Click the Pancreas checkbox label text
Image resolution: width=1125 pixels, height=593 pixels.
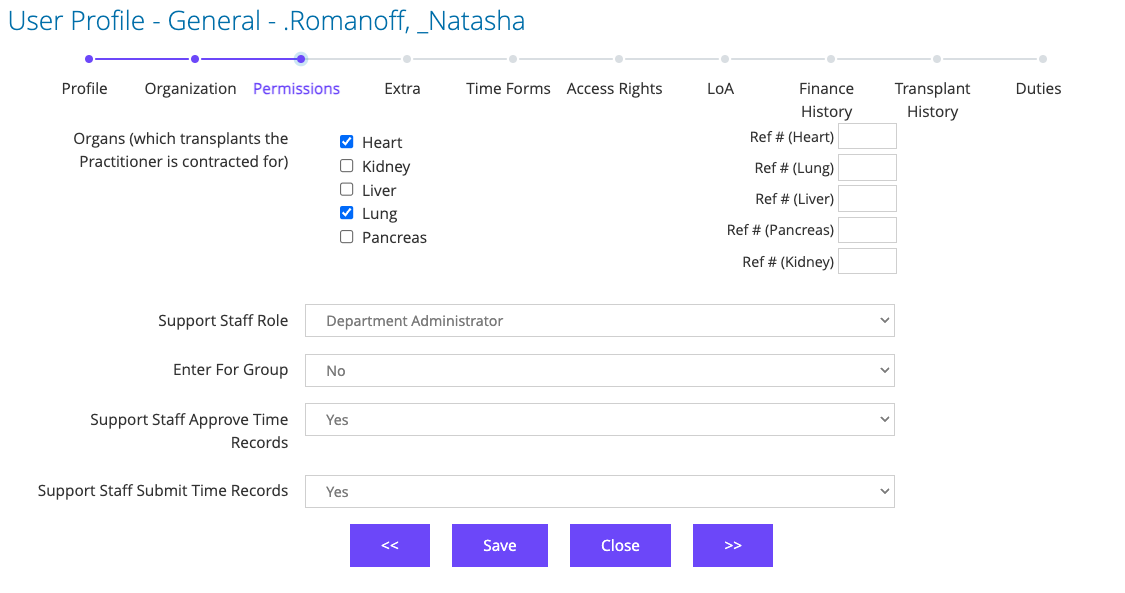[394, 237]
